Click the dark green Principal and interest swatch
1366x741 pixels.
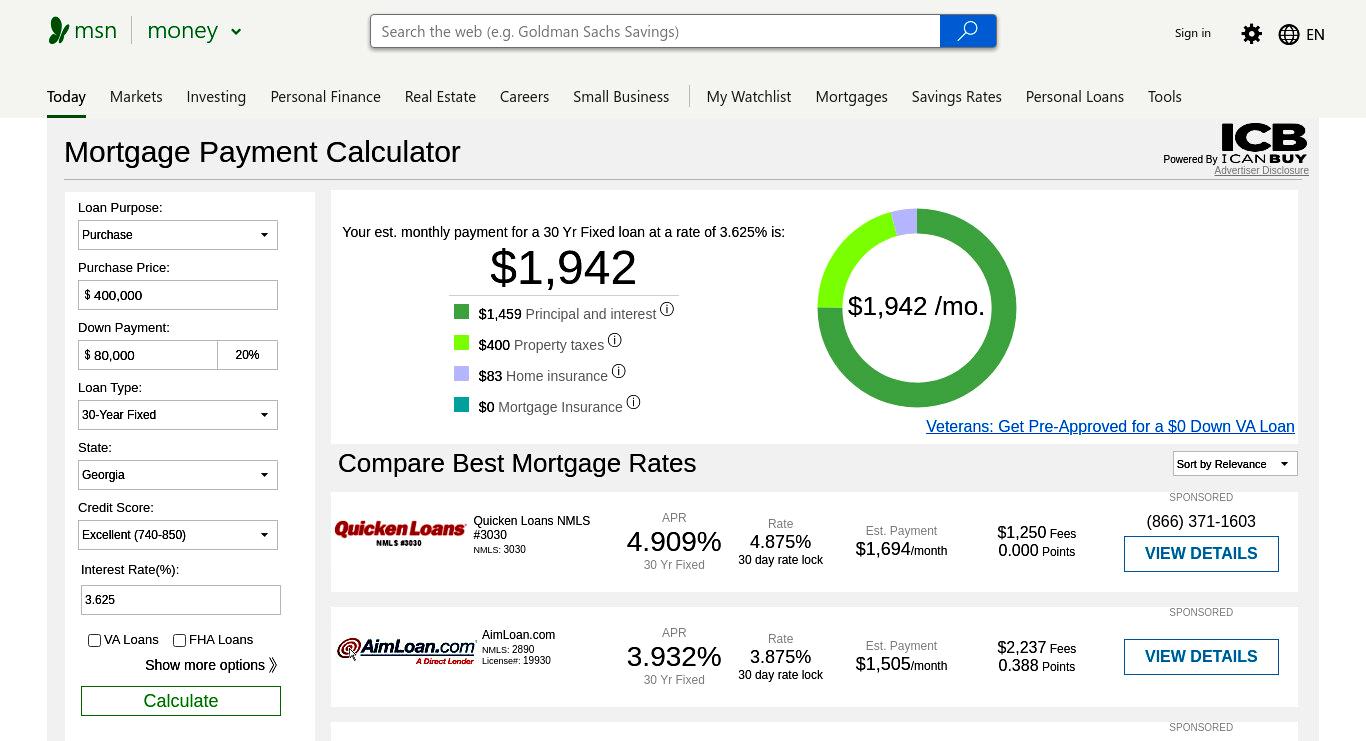tap(461, 312)
